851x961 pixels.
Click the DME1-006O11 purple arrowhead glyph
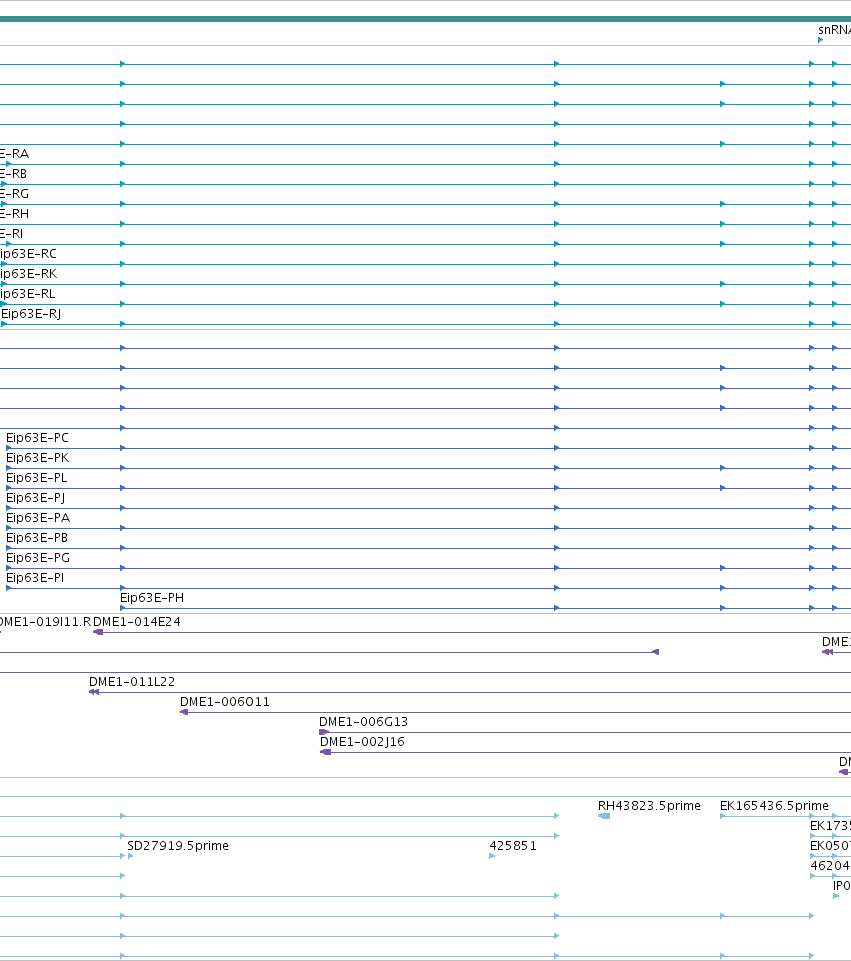tap(184, 712)
